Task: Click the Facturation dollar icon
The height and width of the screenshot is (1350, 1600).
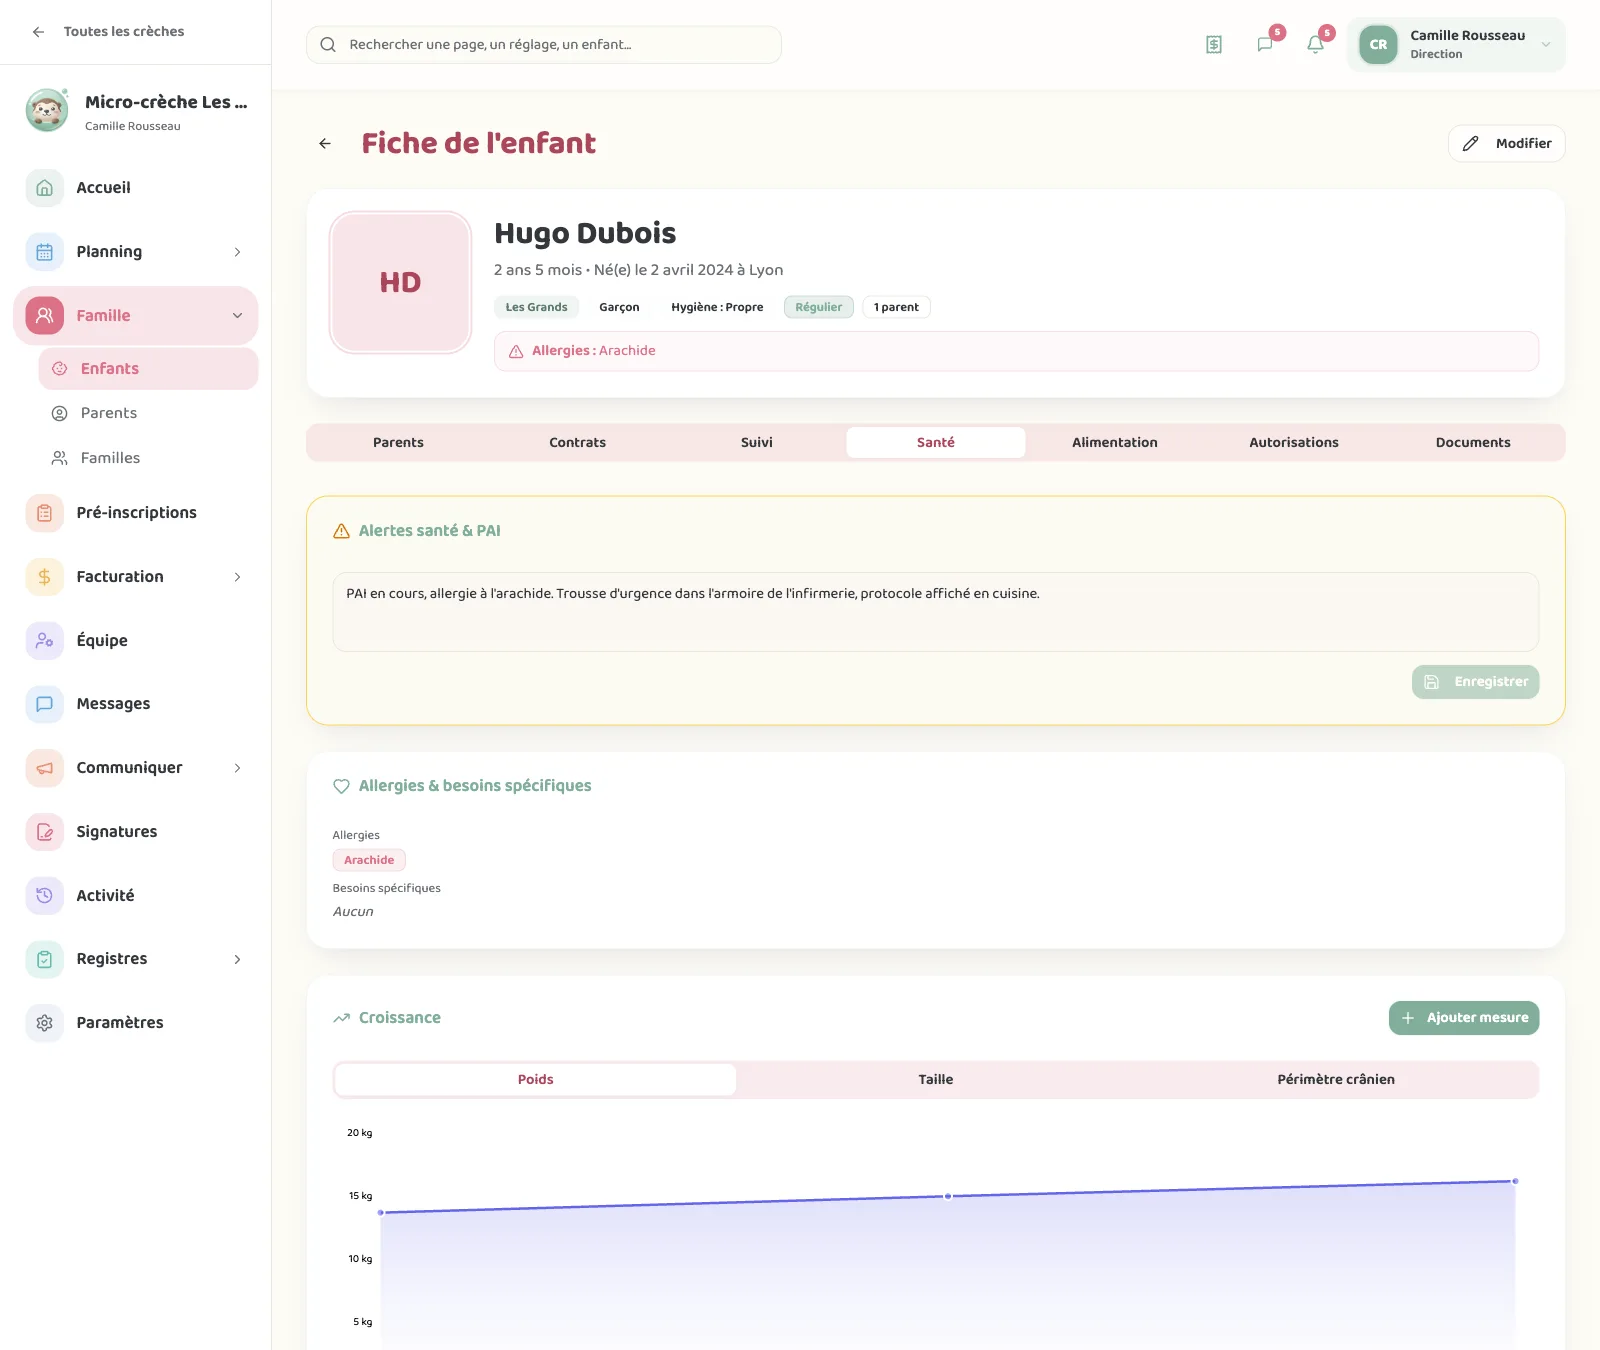Action: (45, 577)
